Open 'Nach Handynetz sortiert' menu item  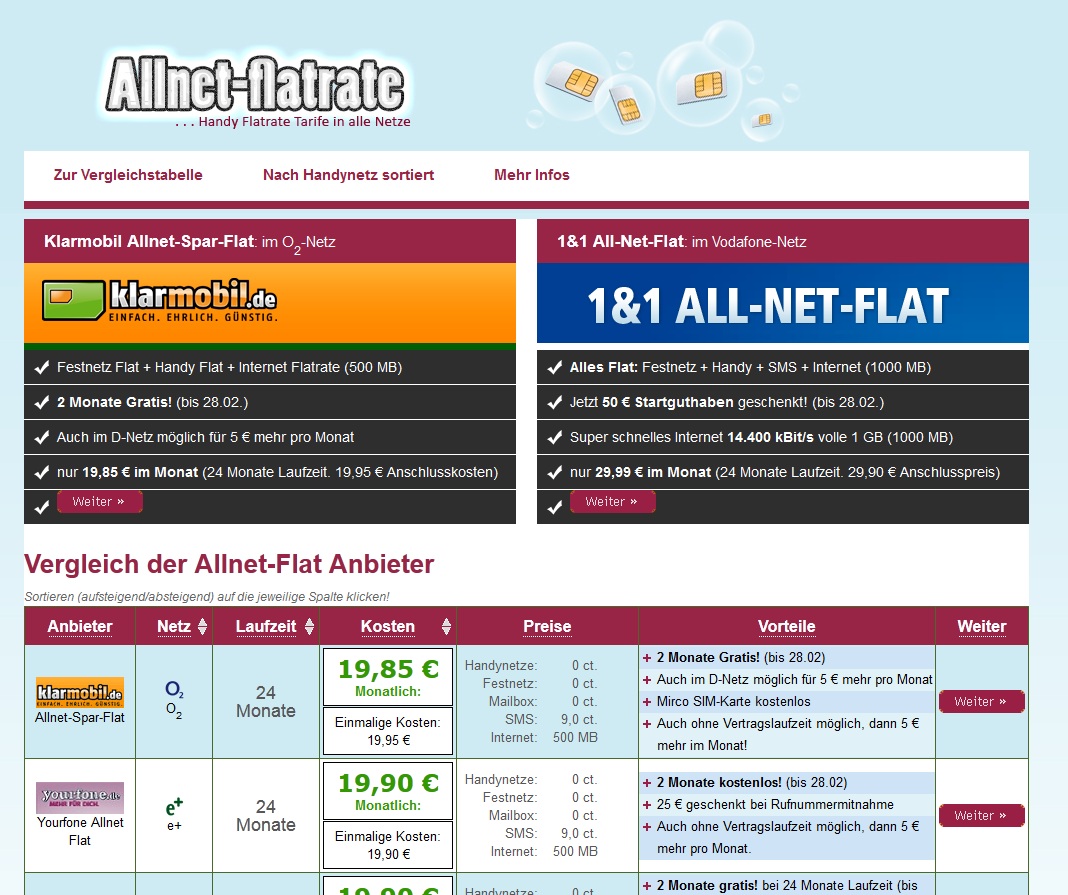point(348,175)
